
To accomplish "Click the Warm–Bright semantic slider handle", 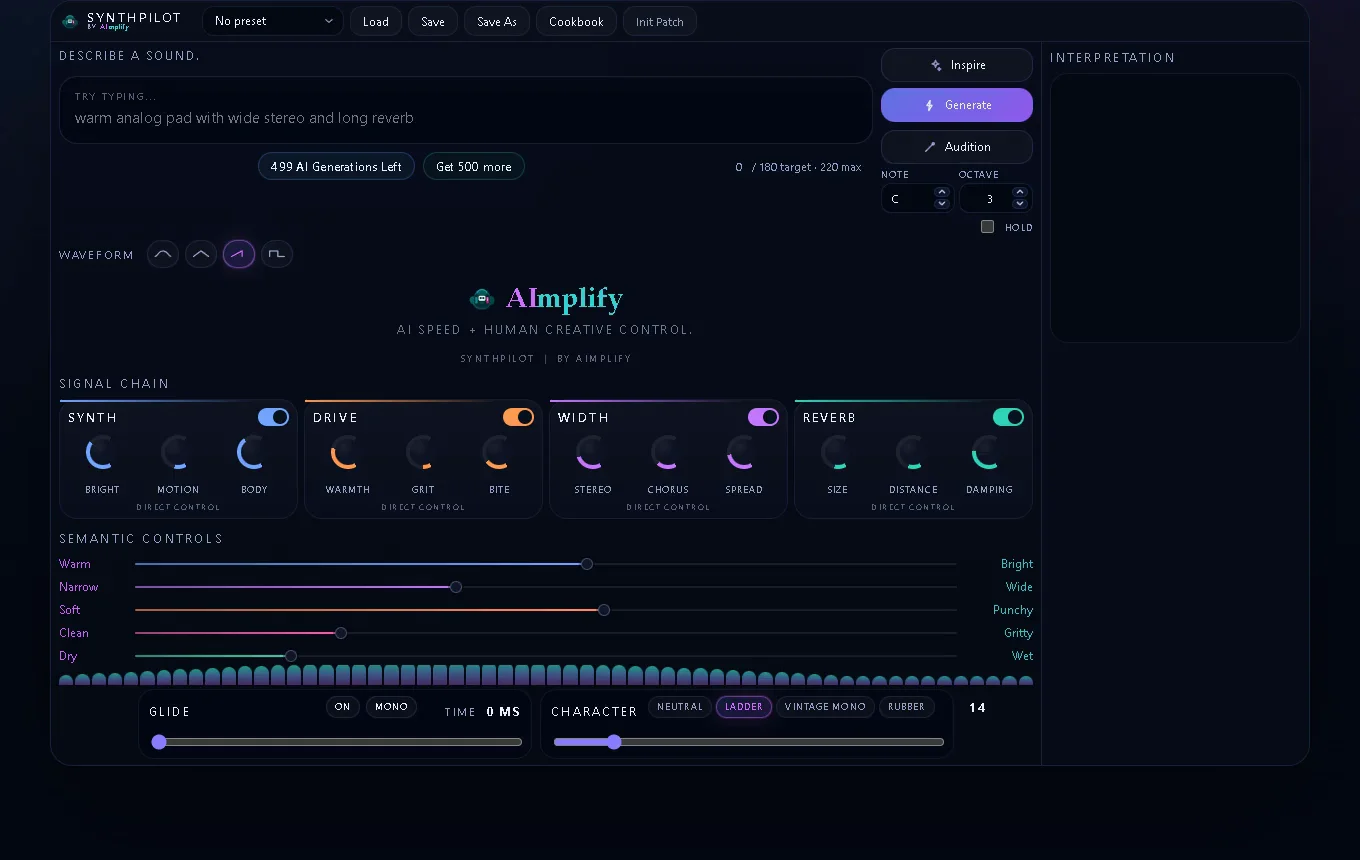I will pos(587,564).
